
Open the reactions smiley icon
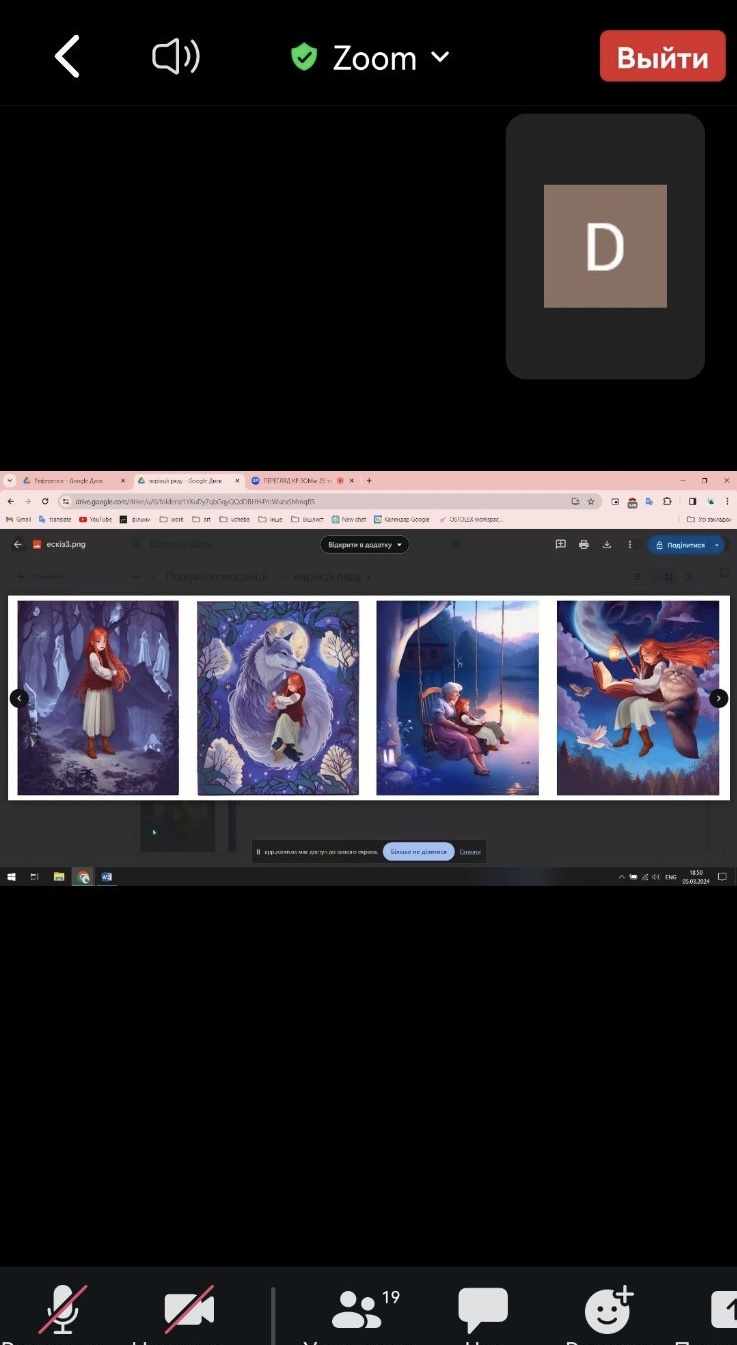[x=608, y=1308]
